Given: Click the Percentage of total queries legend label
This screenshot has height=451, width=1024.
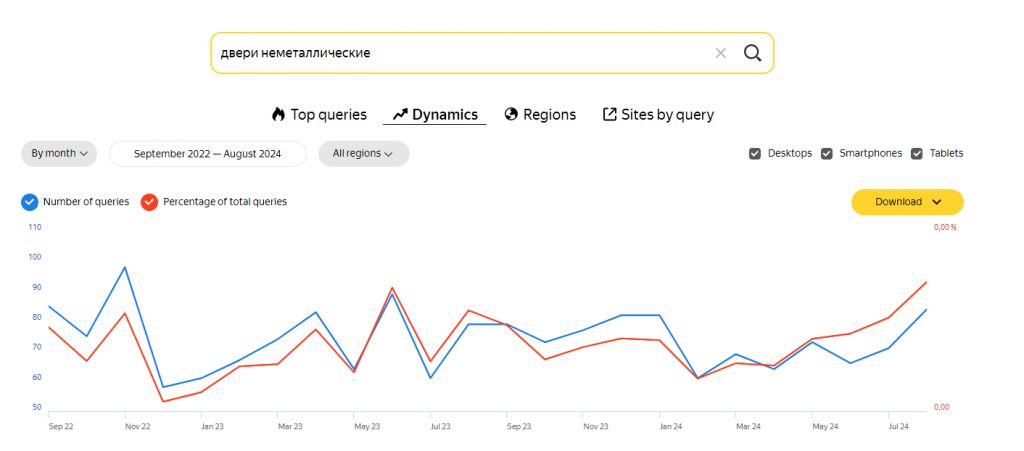Looking at the screenshot, I should pyautogui.click(x=225, y=202).
